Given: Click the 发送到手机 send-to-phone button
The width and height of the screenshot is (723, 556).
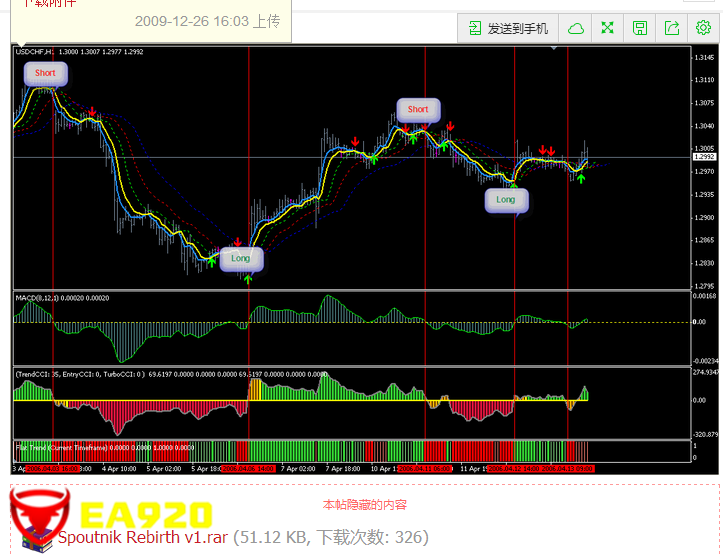Looking at the screenshot, I should [x=508, y=28].
